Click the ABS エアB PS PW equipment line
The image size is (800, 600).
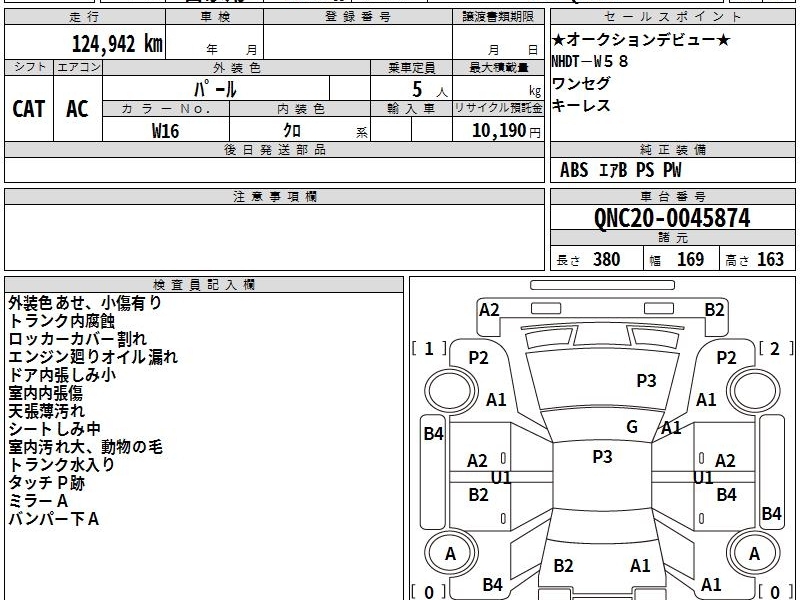pos(620,170)
